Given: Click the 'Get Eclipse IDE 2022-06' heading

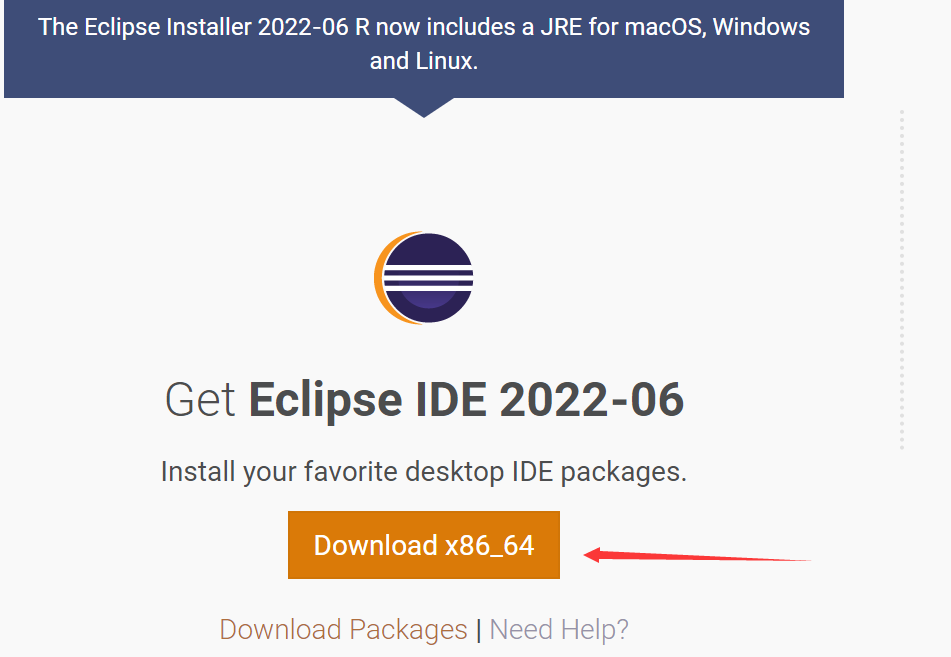Looking at the screenshot, I should 424,399.
